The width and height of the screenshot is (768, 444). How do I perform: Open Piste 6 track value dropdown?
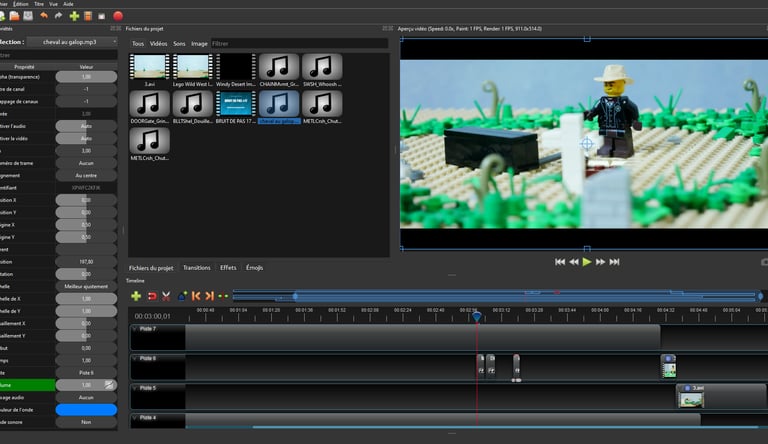click(x=86, y=373)
